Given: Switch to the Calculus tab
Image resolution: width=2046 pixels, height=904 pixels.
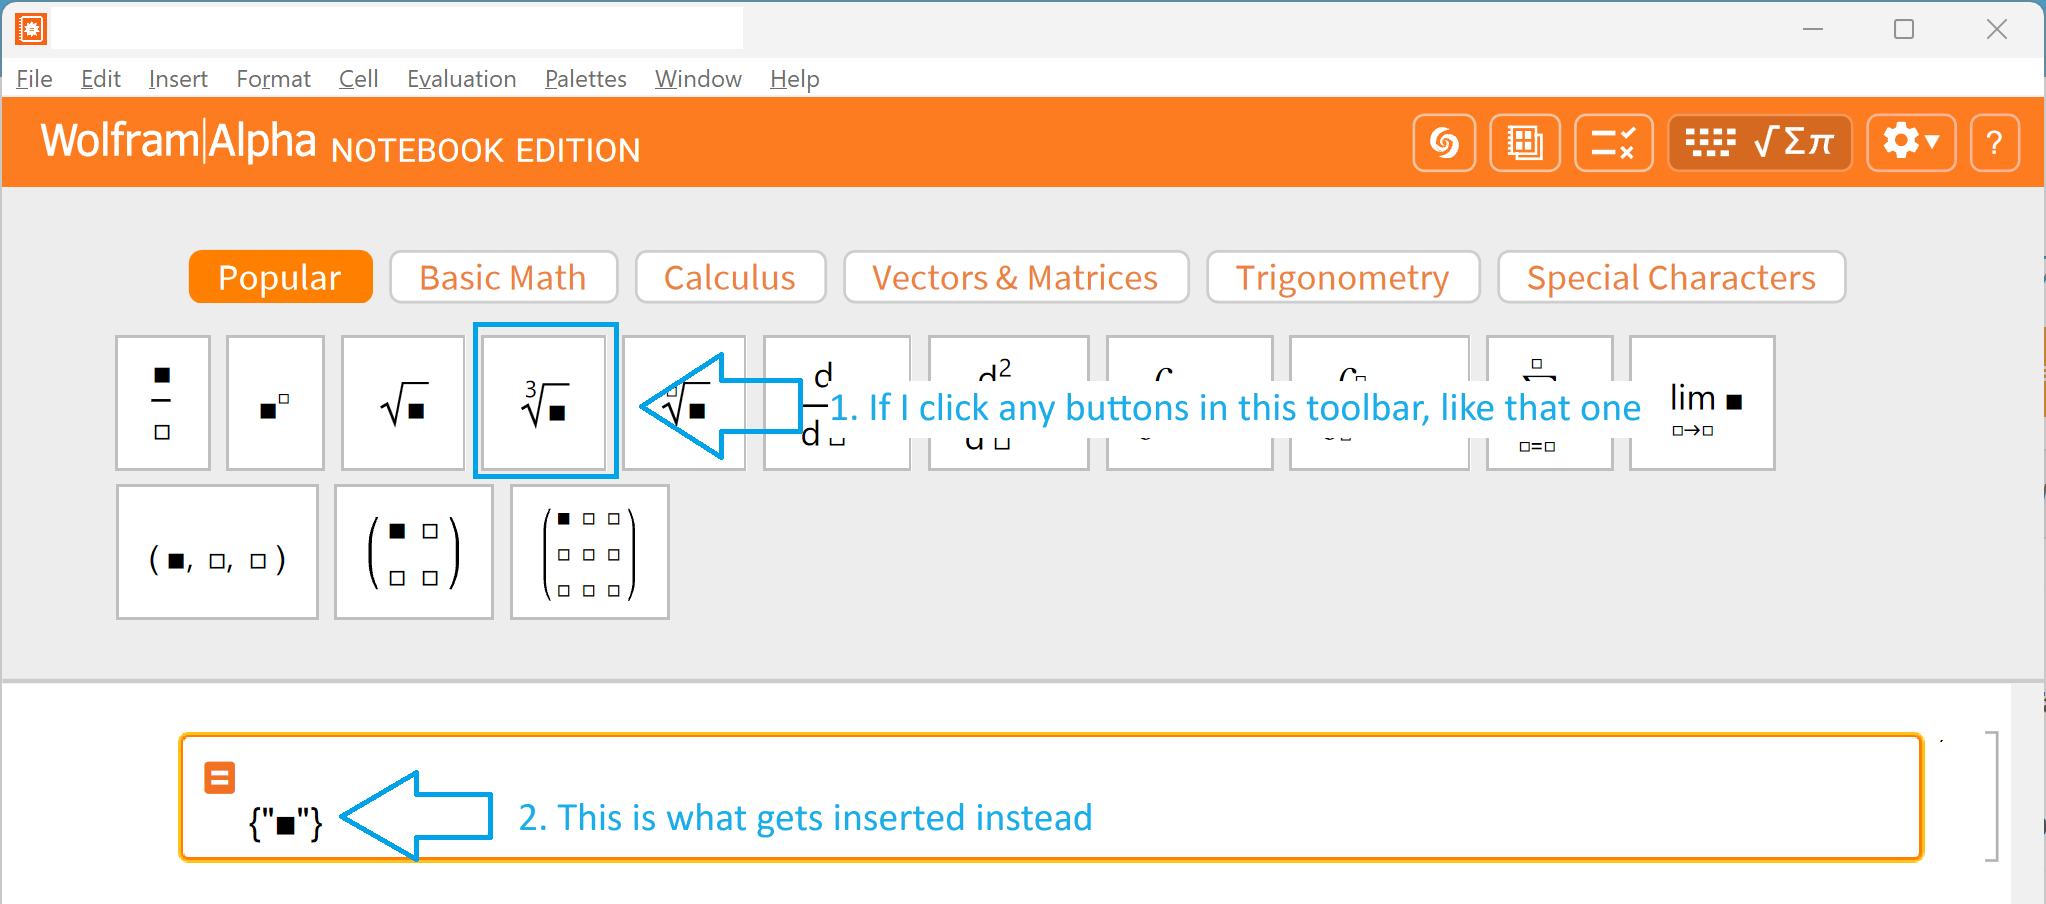Looking at the screenshot, I should (730, 277).
